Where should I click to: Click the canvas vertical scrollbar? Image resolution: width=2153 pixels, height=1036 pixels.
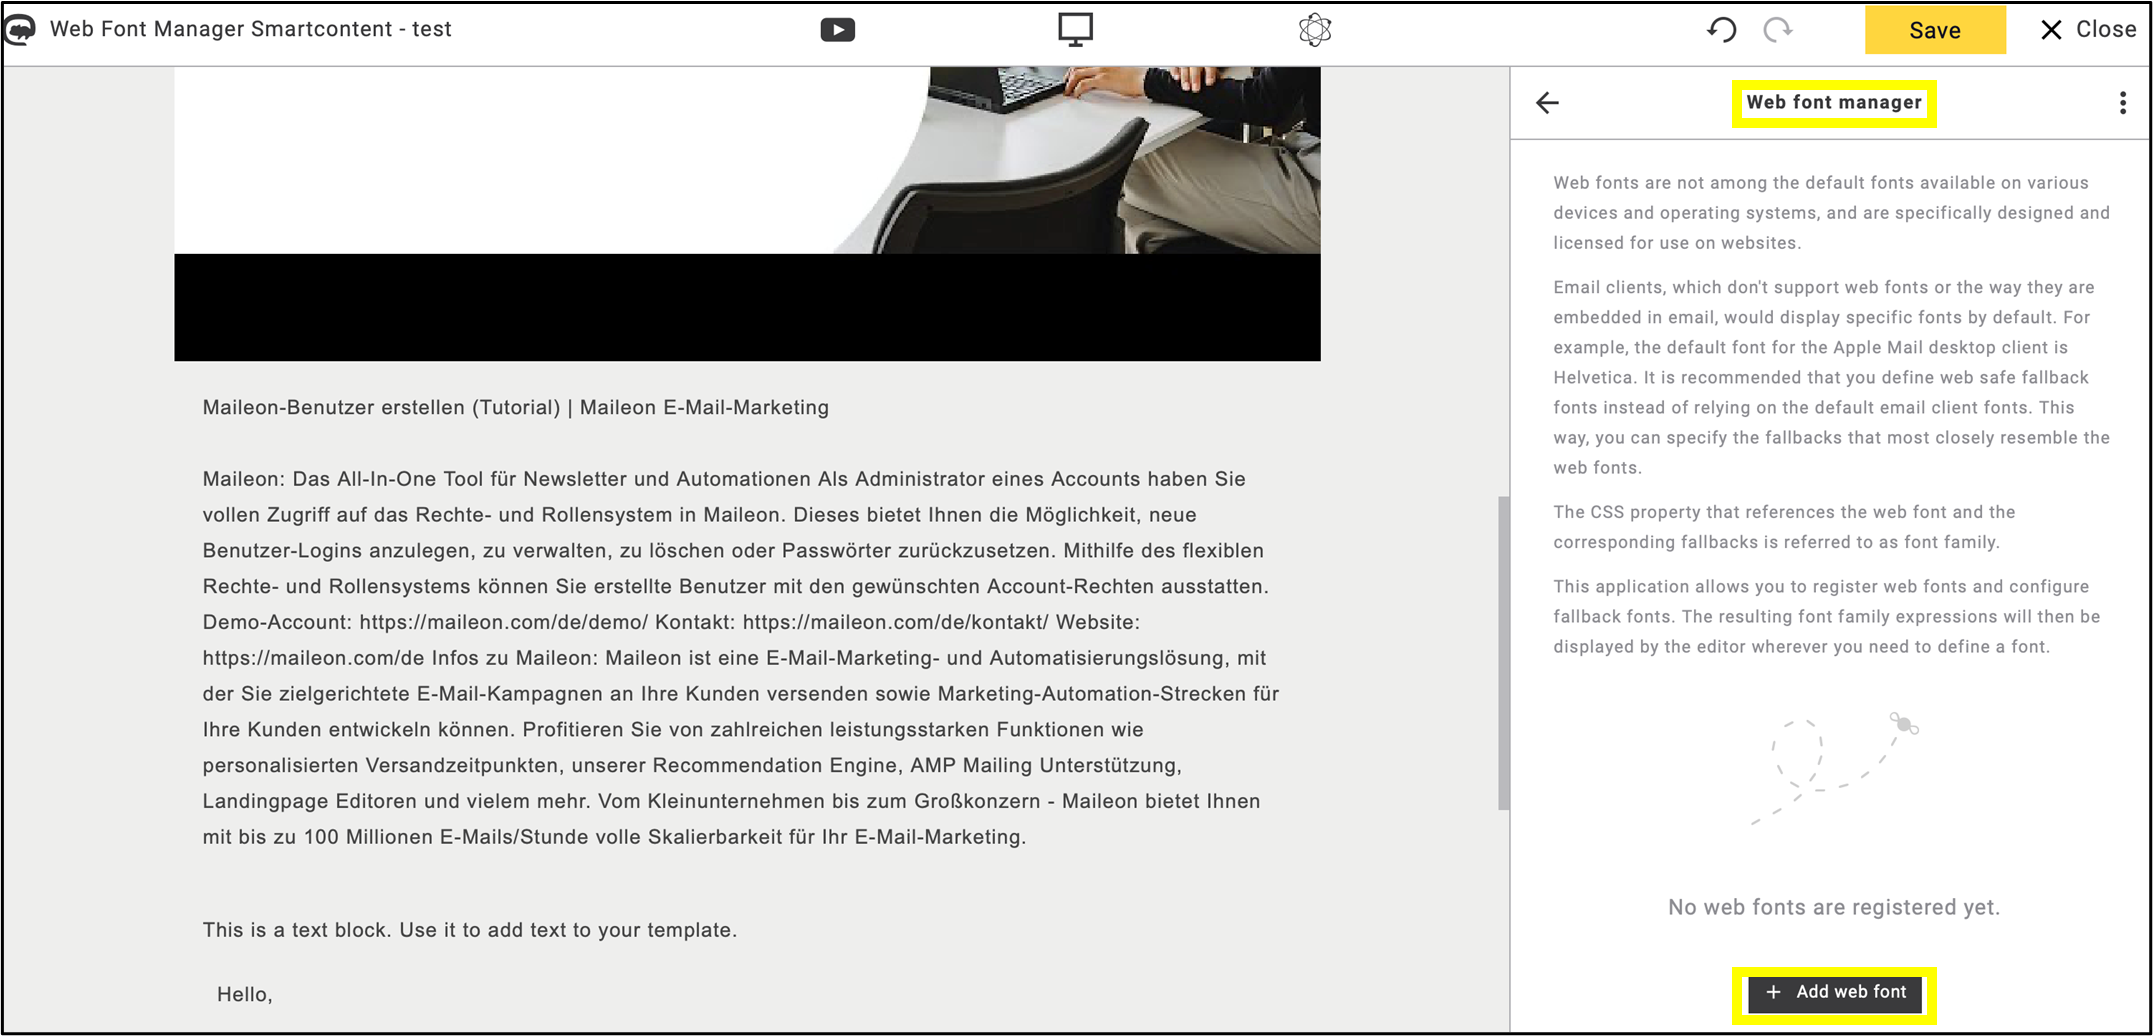(1503, 652)
